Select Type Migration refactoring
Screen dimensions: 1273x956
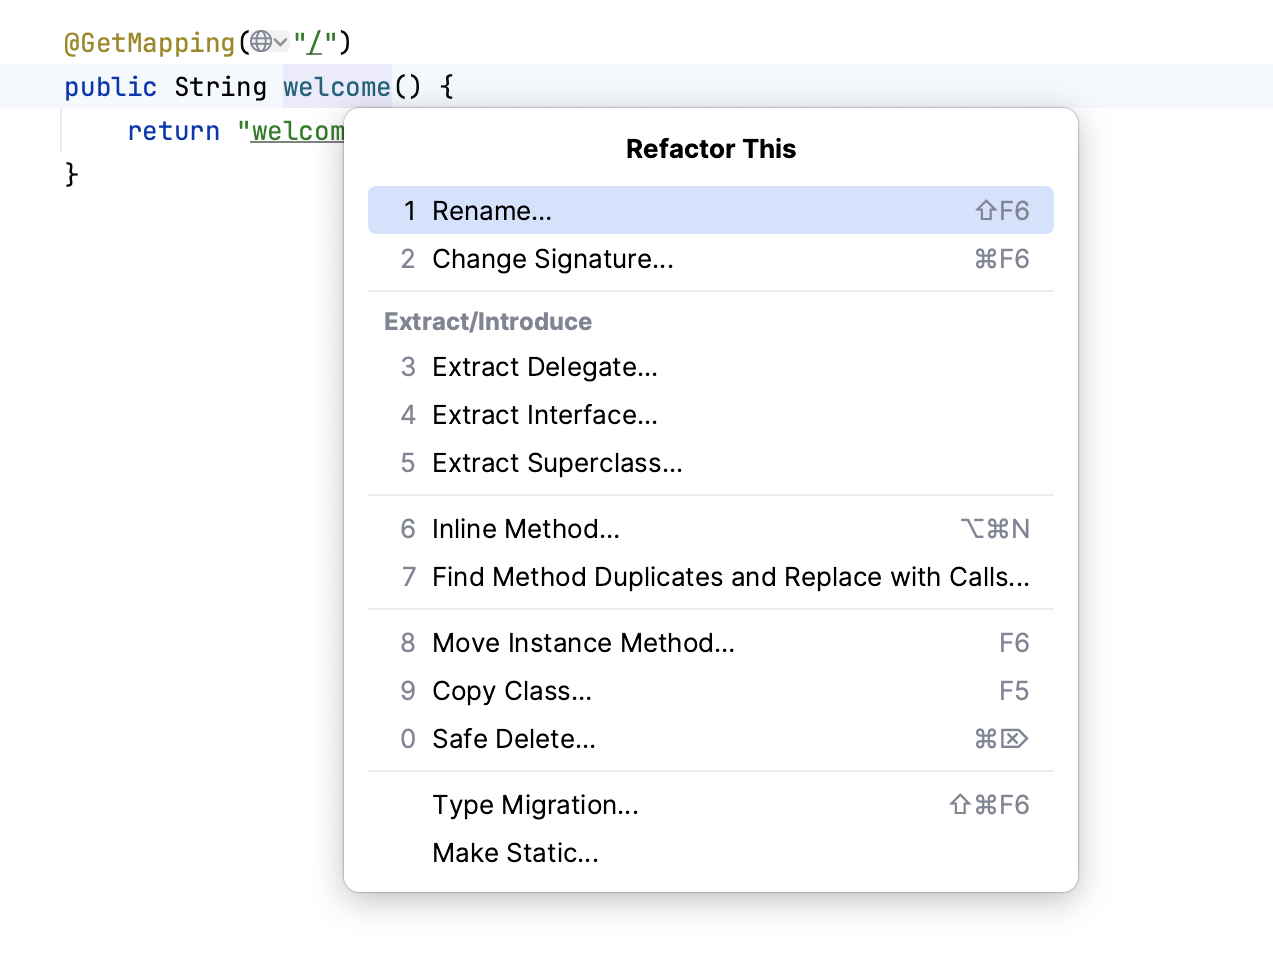click(535, 804)
